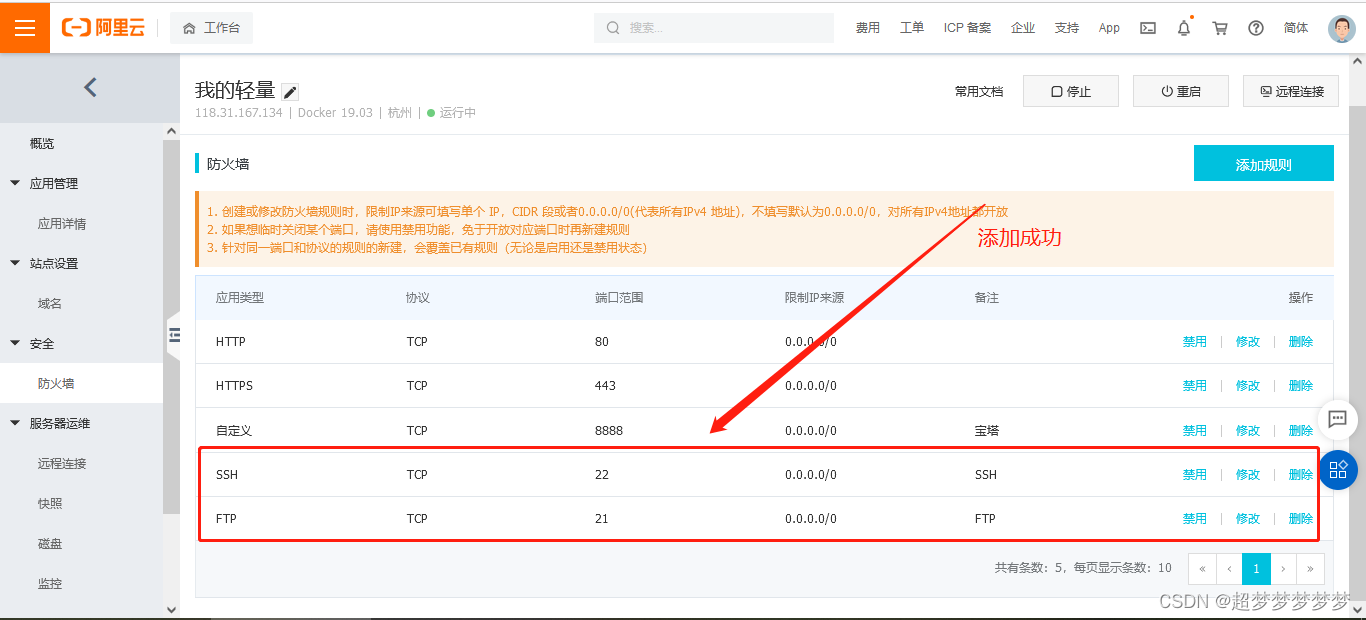The image size is (1366, 620).
Task: Click the 重启 button
Action: pyautogui.click(x=1181, y=91)
